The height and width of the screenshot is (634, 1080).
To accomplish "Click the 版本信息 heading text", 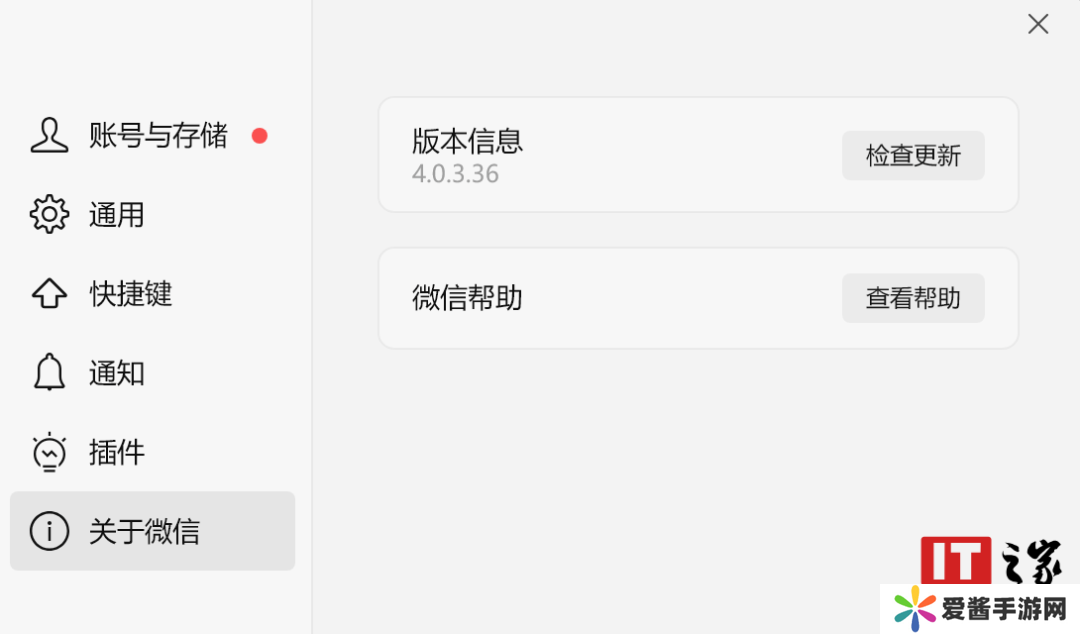I will pos(467,141).
